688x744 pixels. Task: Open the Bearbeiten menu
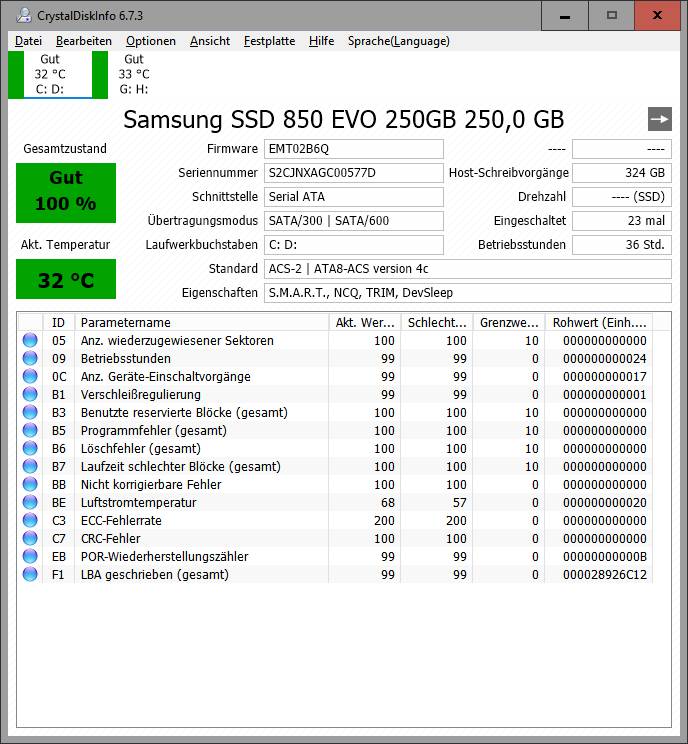[84, 41]
